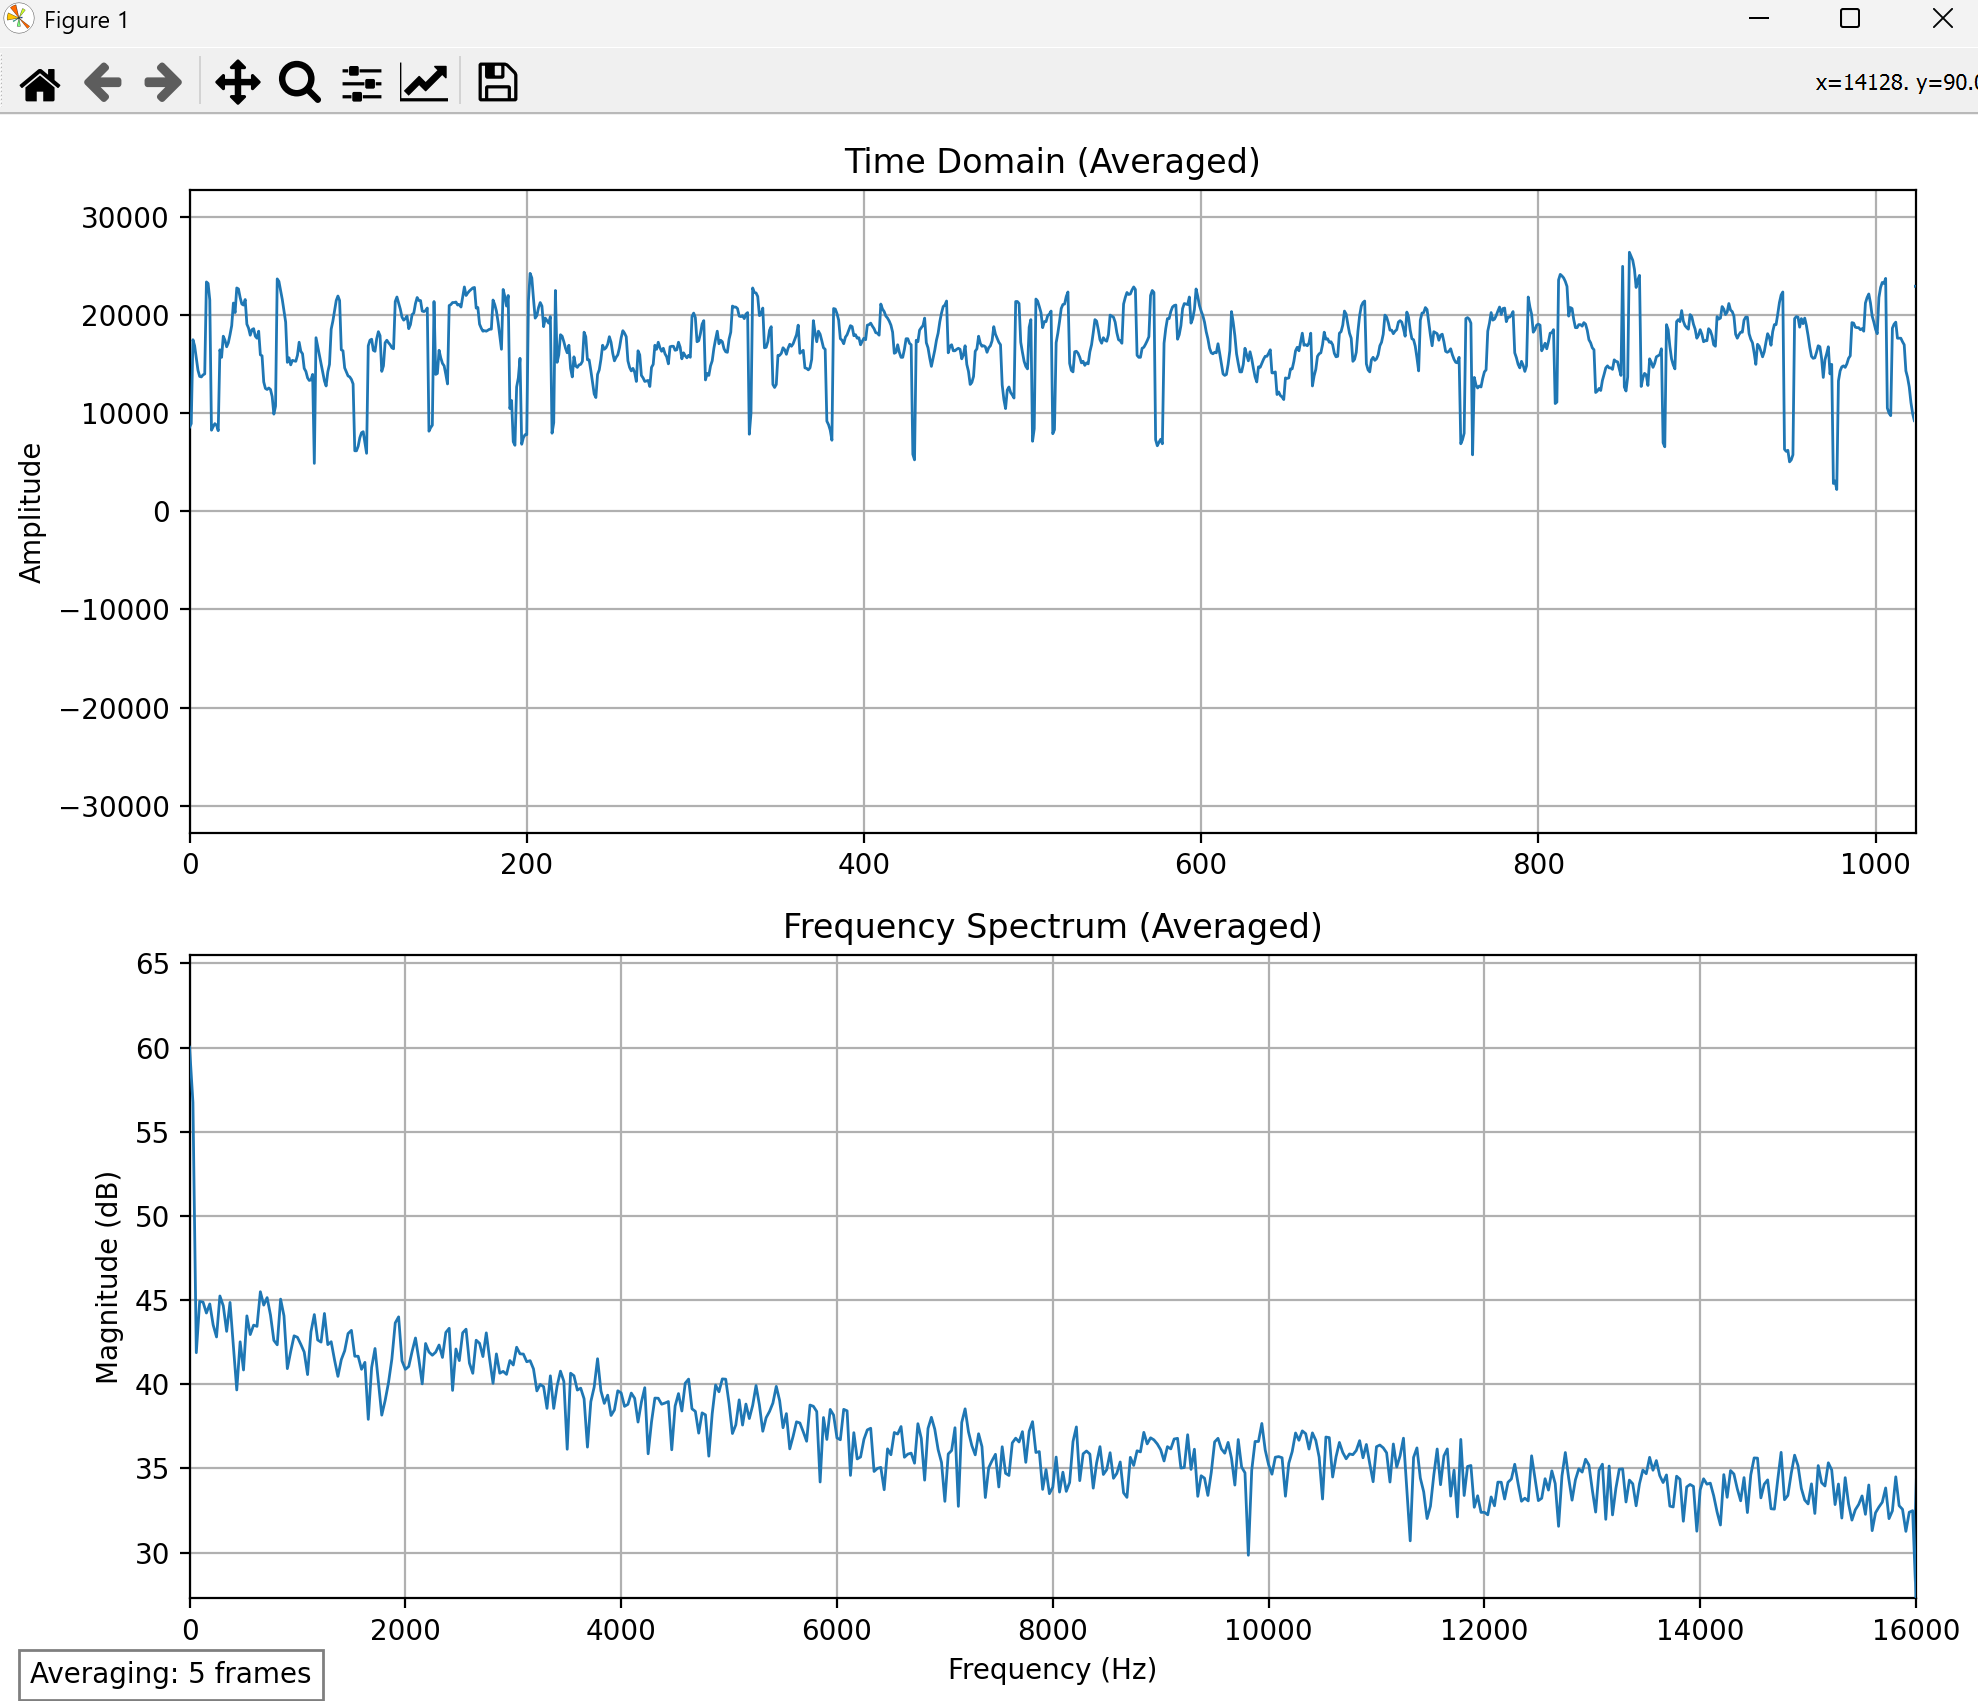Toggle zoom-to-rectangle mode
Screen dimensions: 1978x1701
tap(299, 83)
